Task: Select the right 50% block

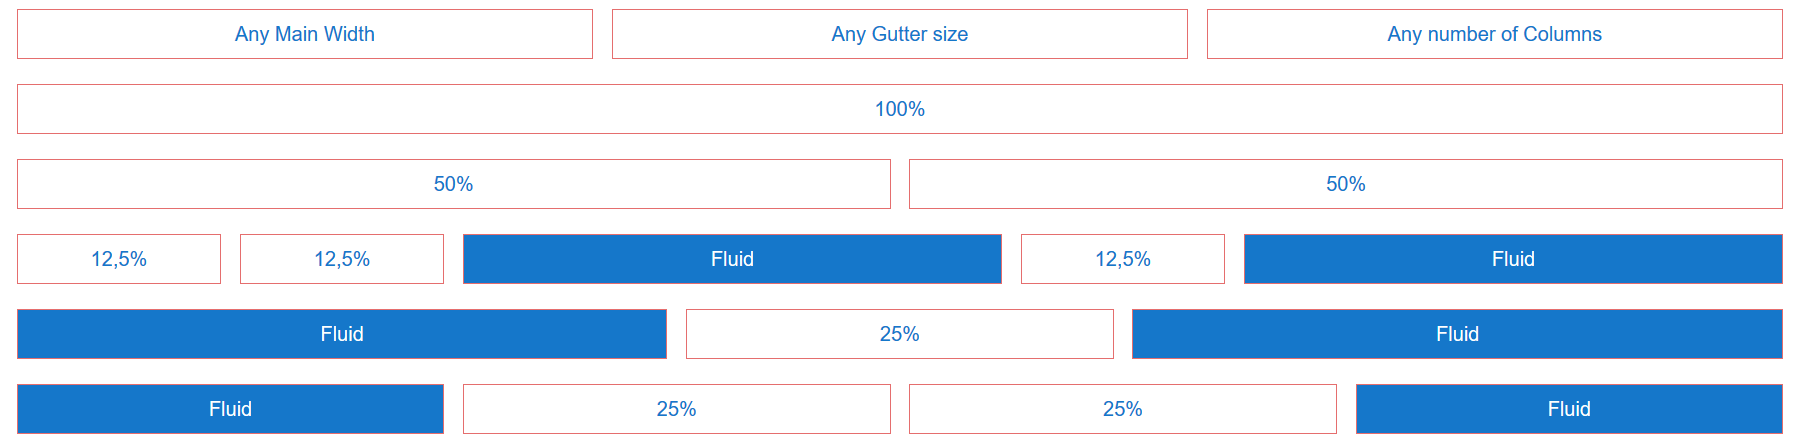Action: point(1346,184)
